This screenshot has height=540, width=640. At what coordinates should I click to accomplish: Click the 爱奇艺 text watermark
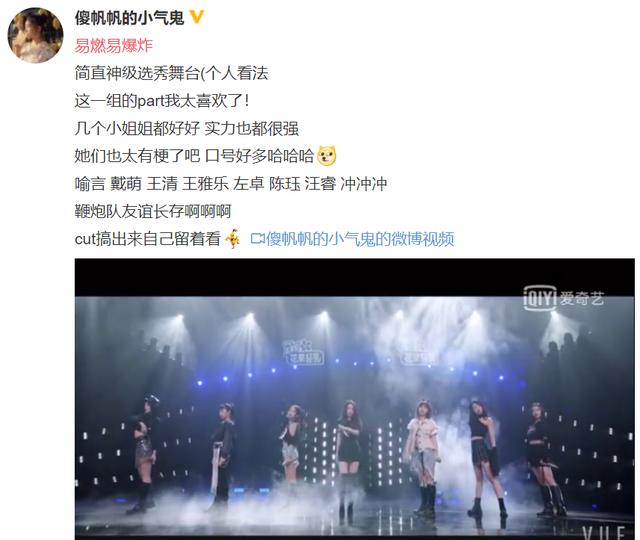582,299
